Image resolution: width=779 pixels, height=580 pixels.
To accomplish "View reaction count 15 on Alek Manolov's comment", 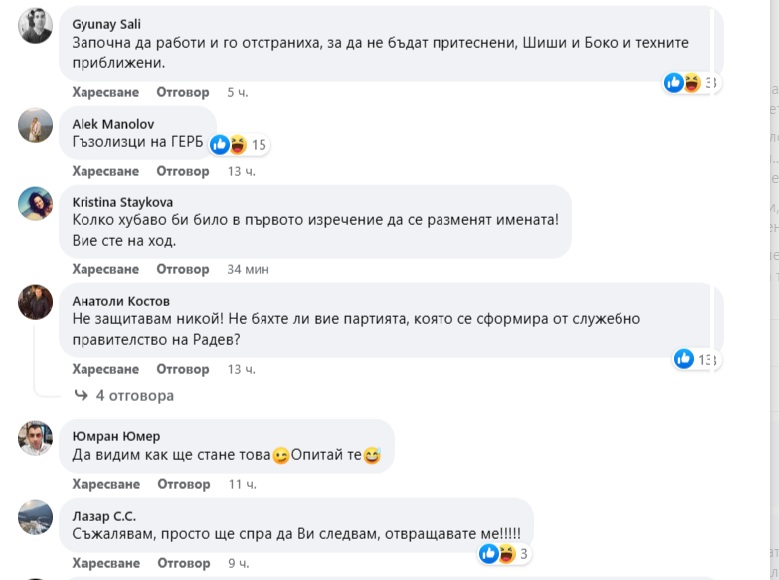I will 259,145.
